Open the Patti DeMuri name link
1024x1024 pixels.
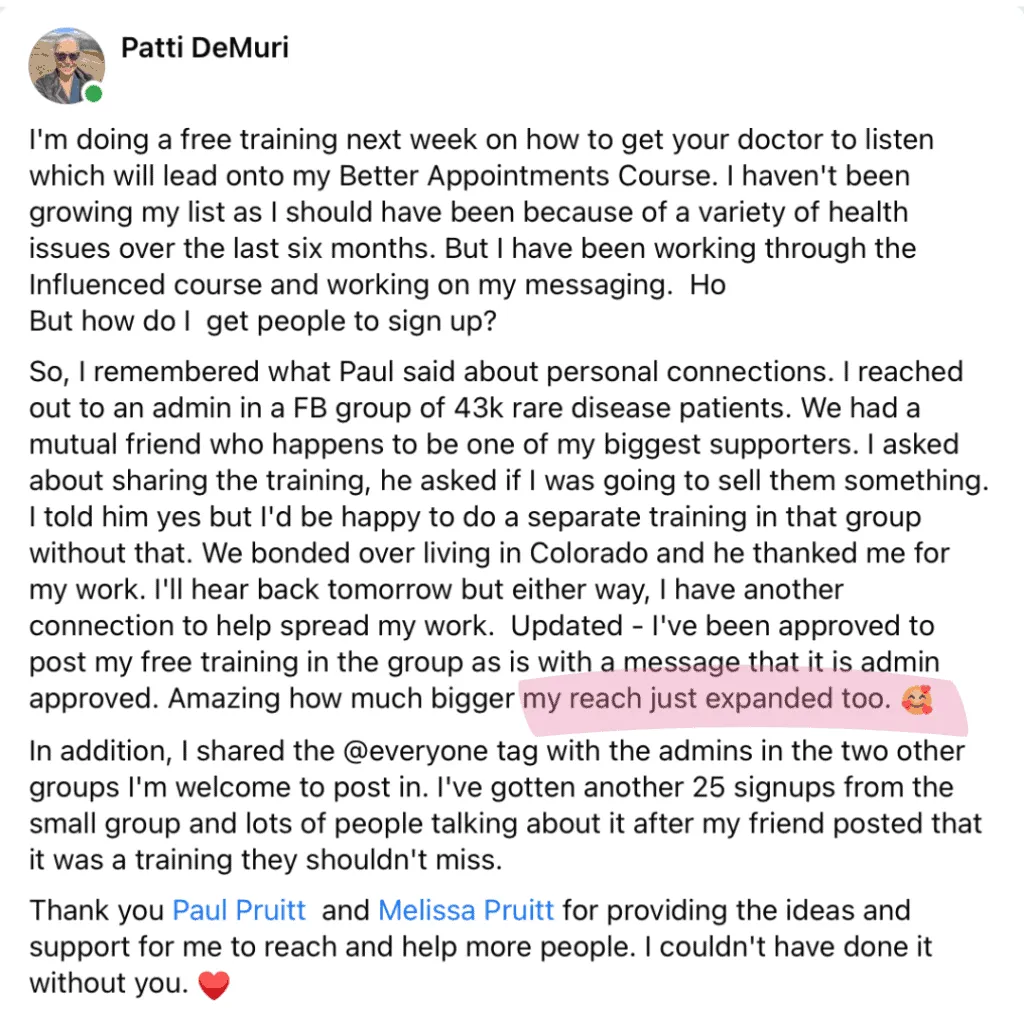[204, 48]
